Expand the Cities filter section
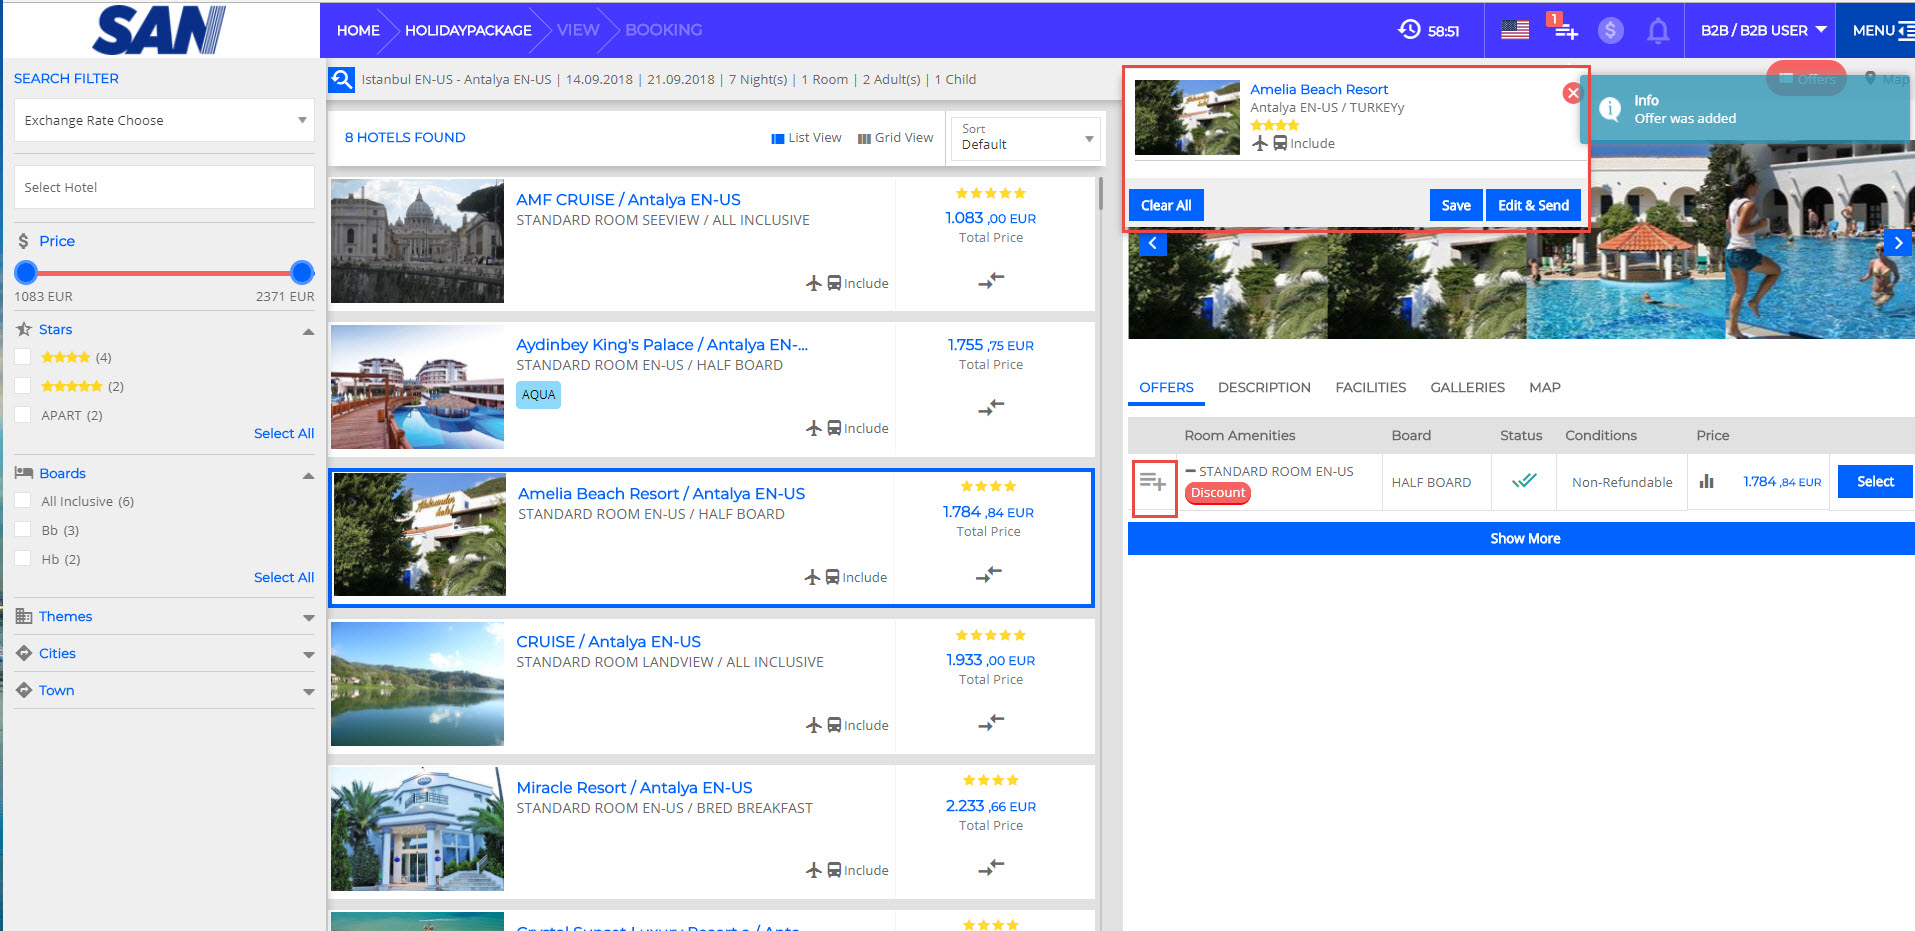 point(308,655)
